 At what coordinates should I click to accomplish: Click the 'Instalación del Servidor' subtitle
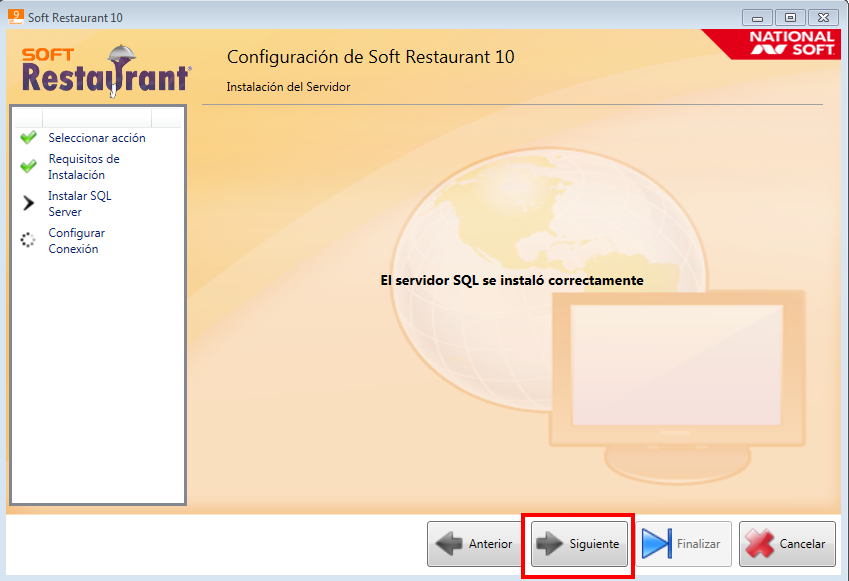(288, 87)
